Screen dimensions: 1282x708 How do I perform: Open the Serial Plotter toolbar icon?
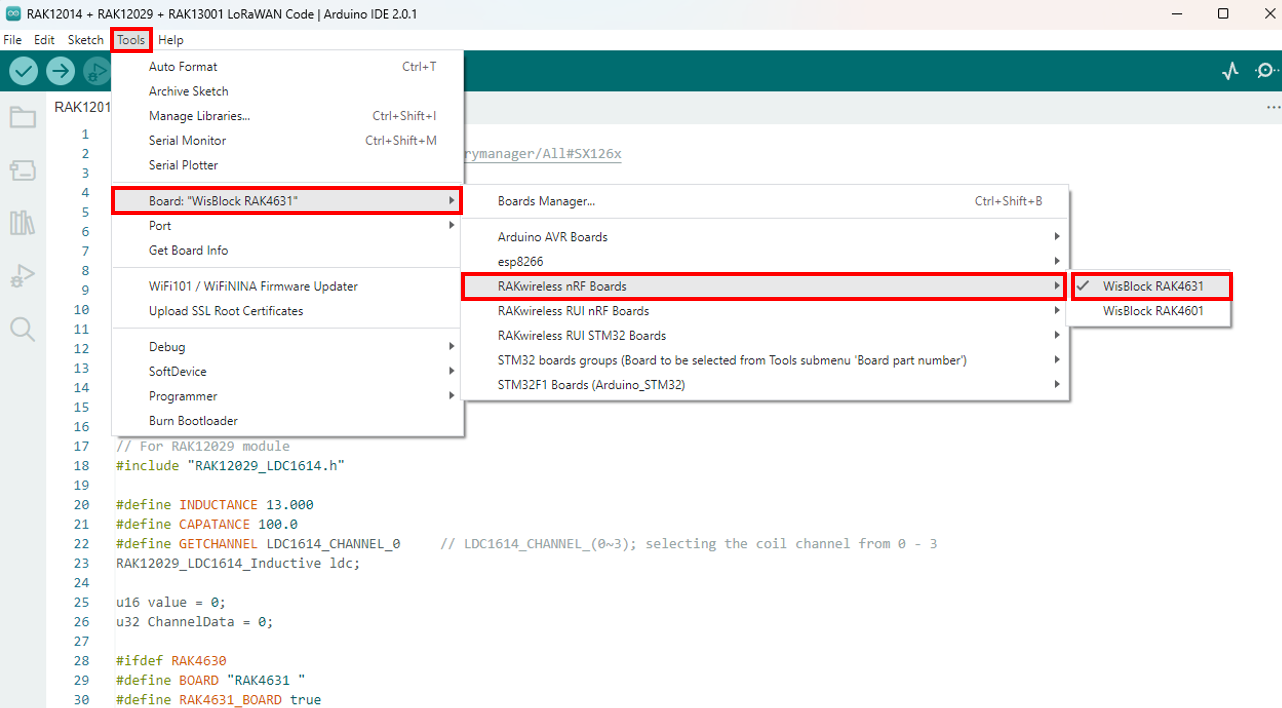click(1231, 71)
